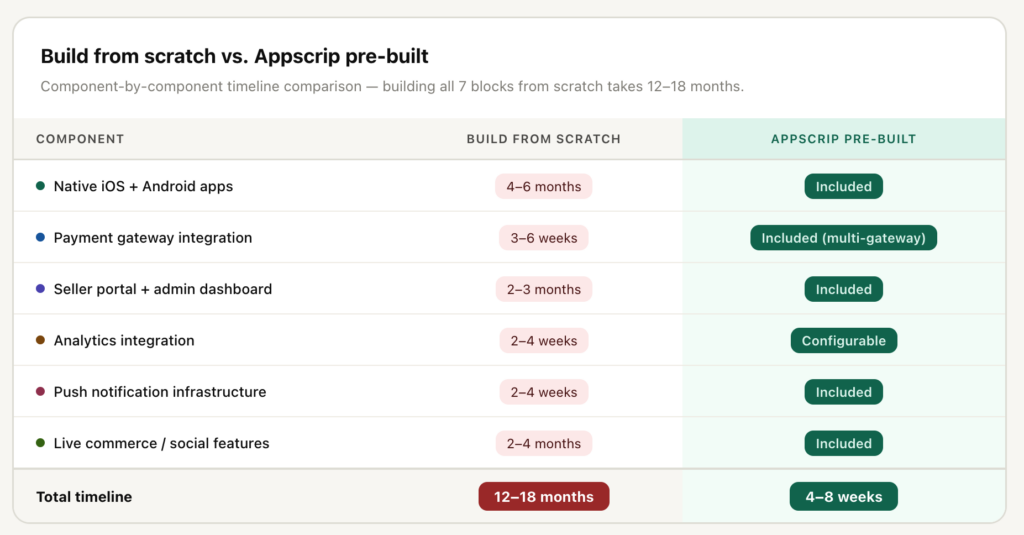Click the Included (multi-gateway) badge
The image size is (1024, 535).
(843, 238)
